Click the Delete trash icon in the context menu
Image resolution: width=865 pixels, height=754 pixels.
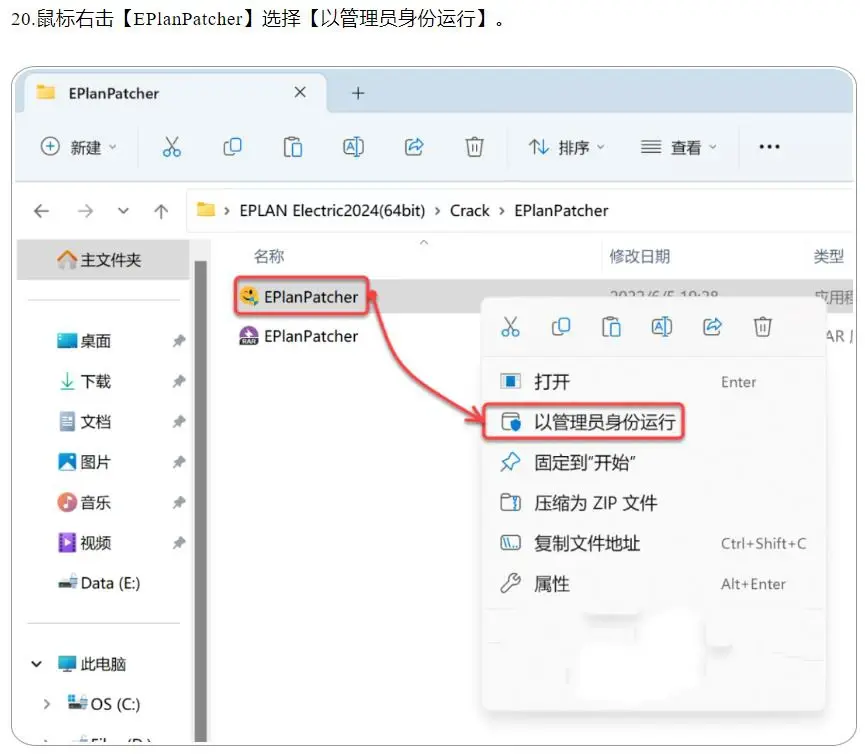coord(762,327)
